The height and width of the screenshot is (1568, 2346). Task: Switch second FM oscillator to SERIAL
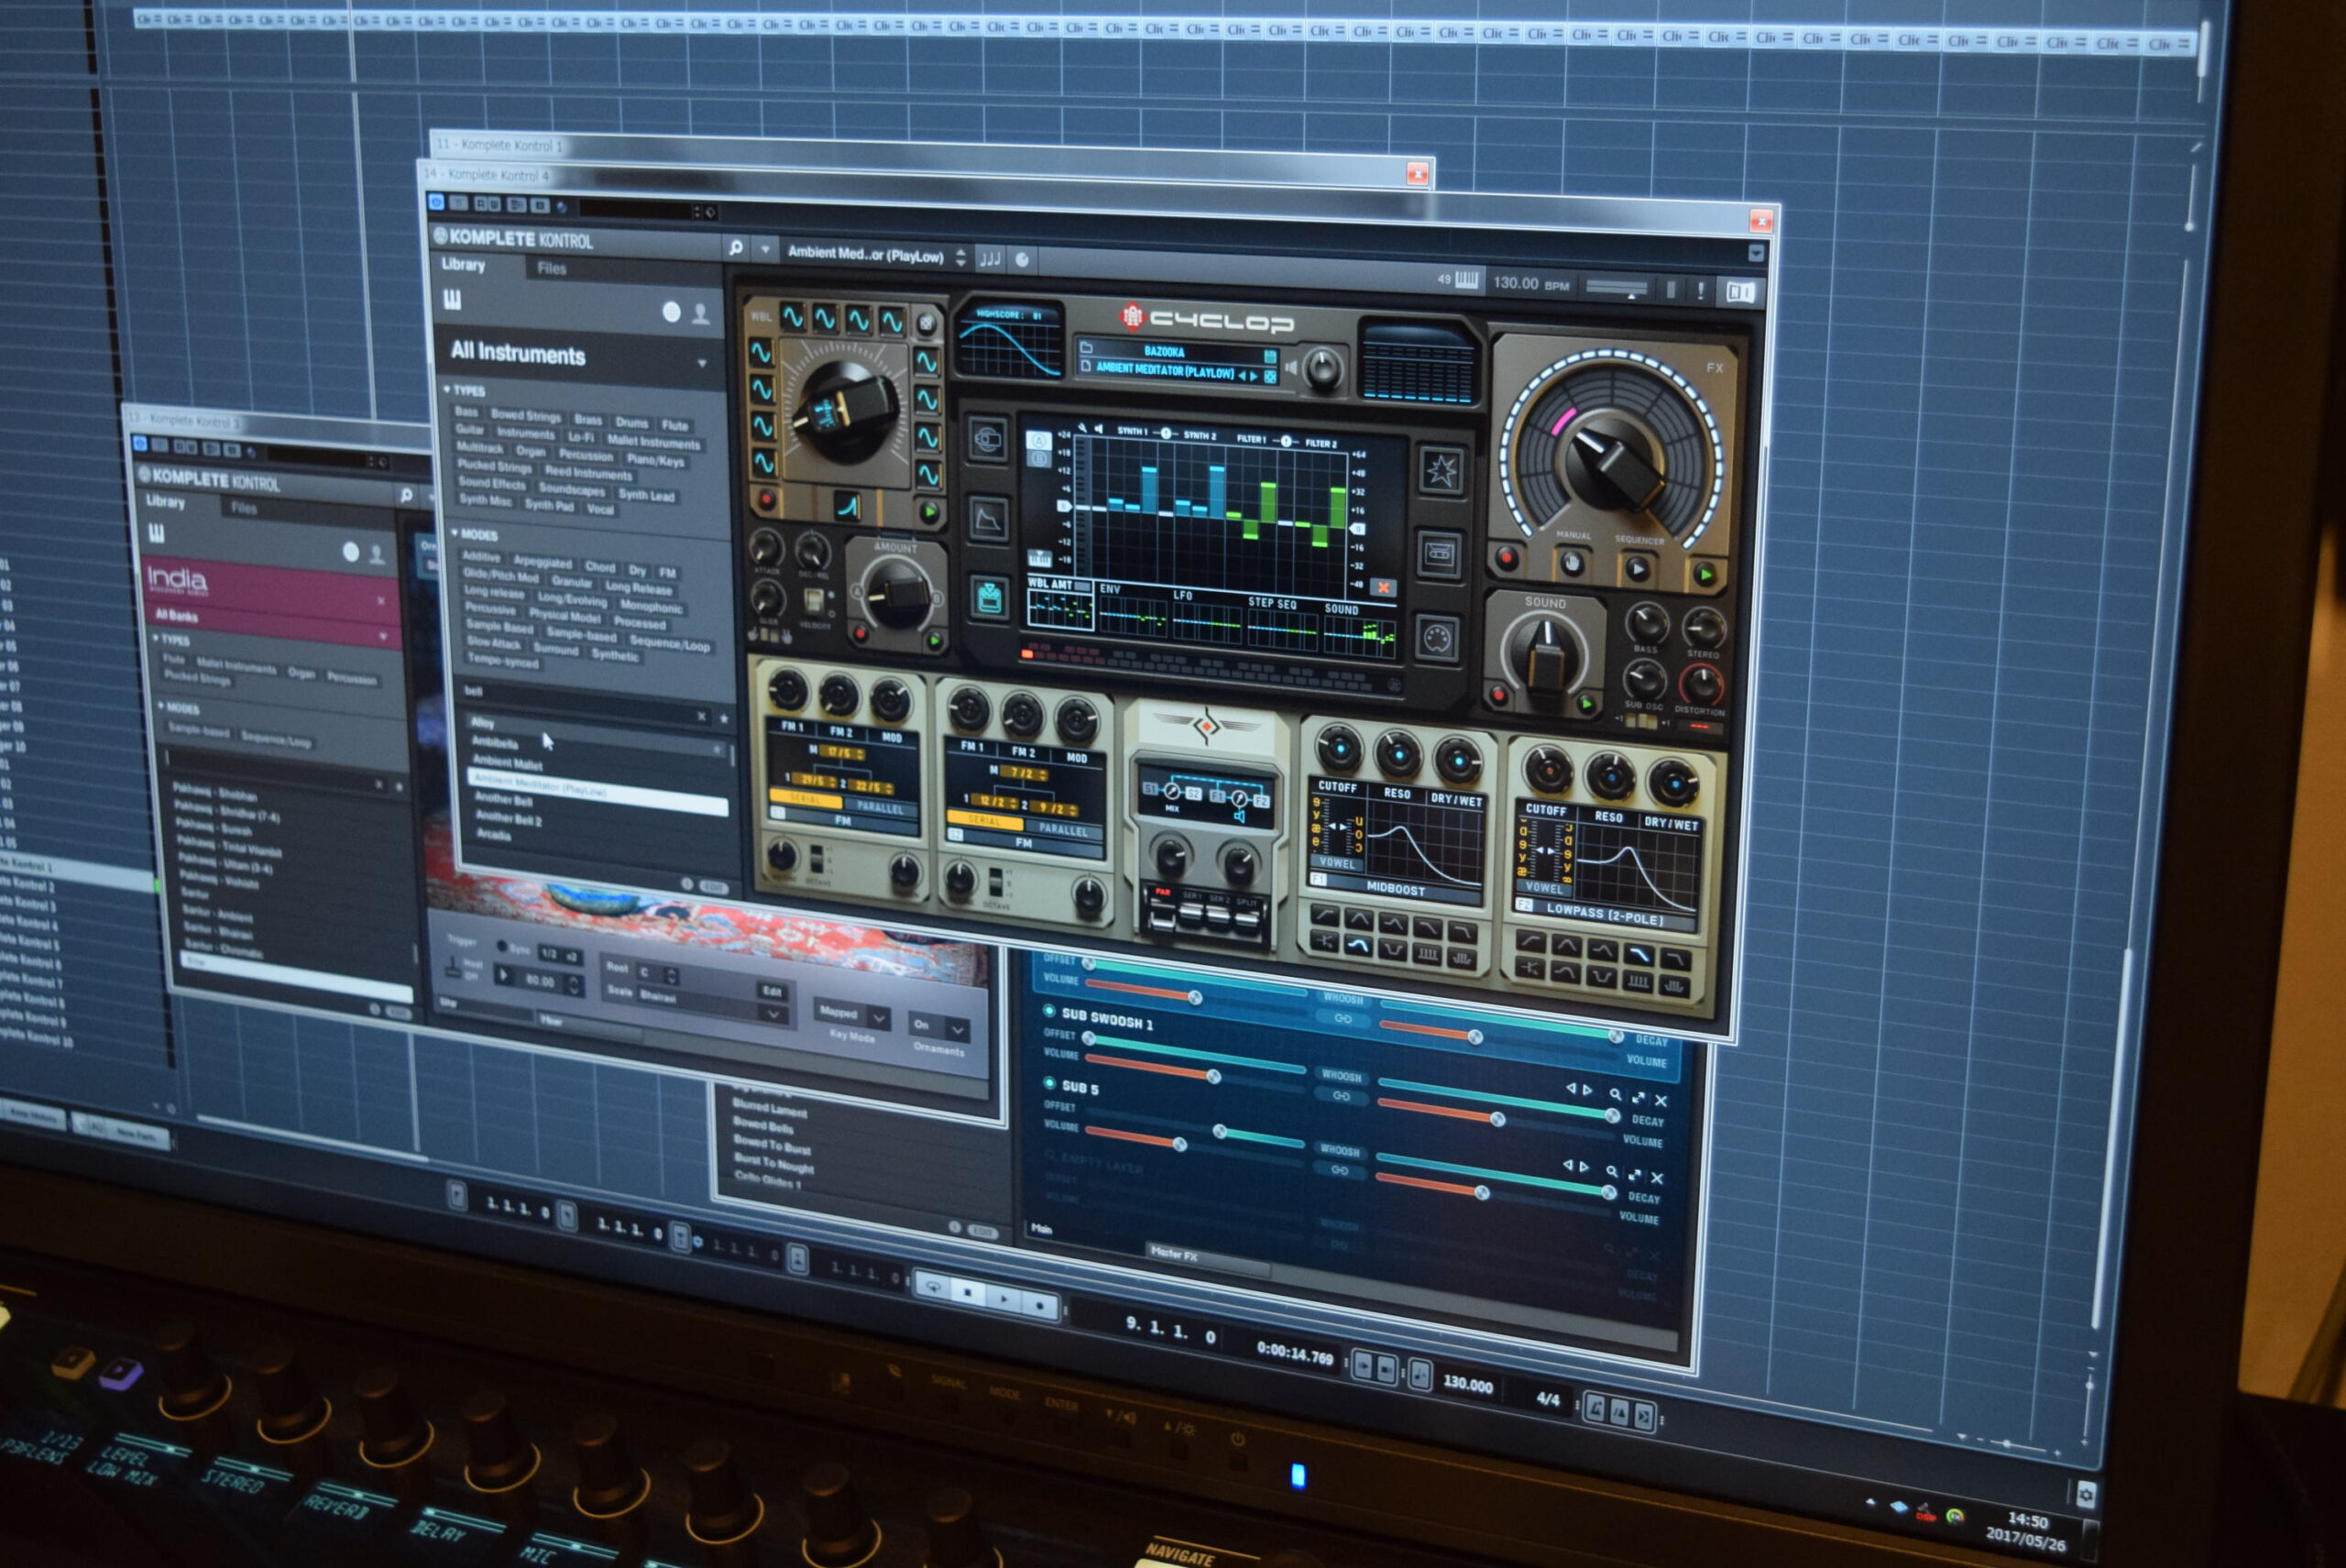[x=985, y=819]
